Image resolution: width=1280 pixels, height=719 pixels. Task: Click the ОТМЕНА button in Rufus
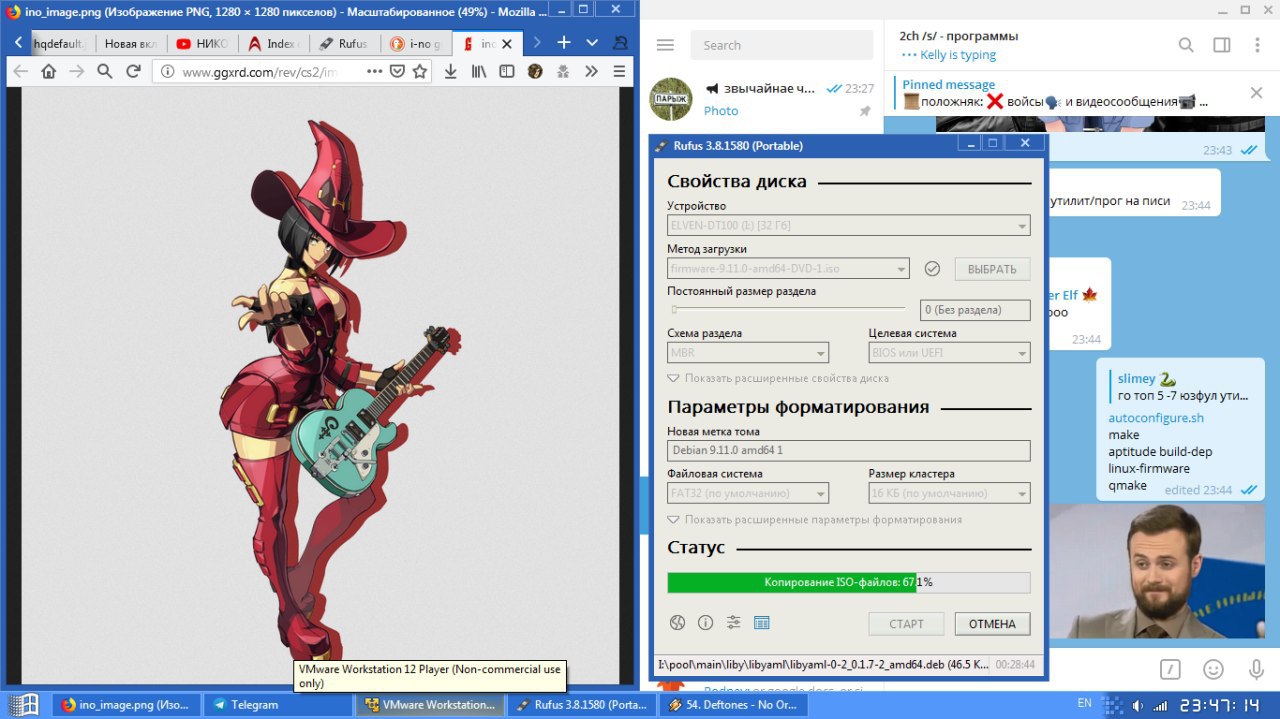(992, 623)
